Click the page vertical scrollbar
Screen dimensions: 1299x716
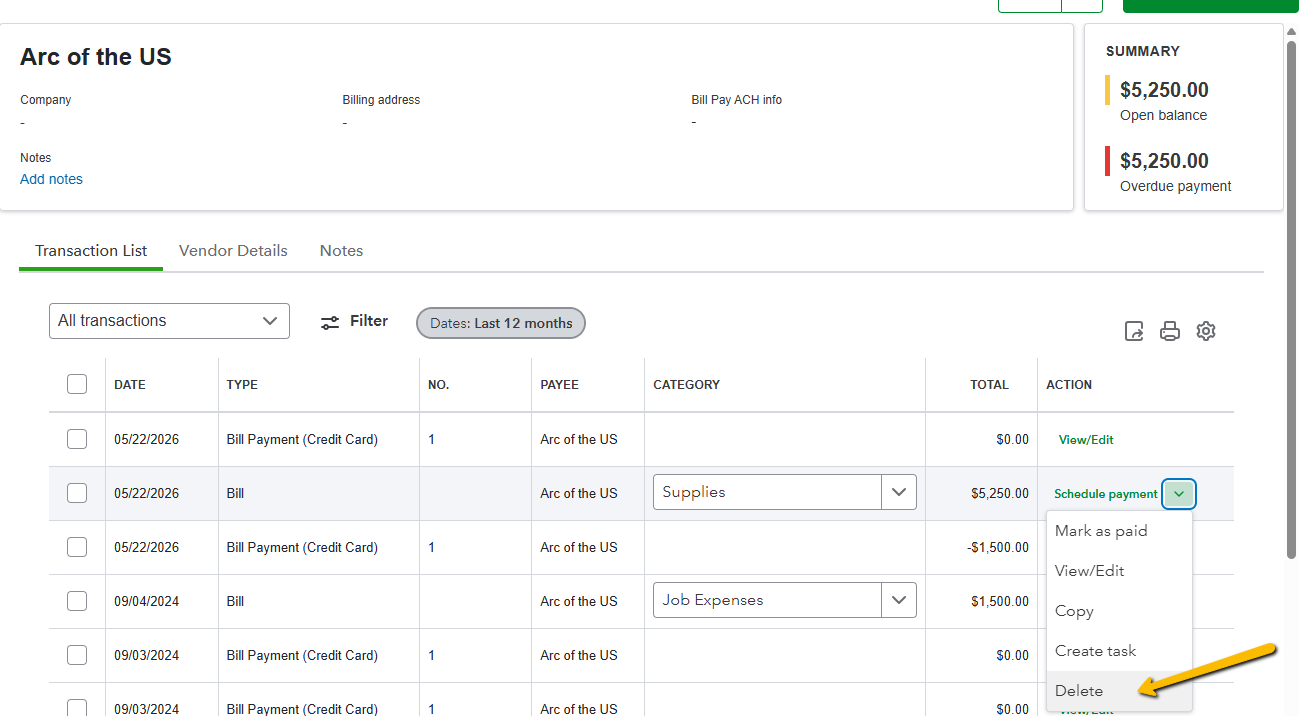pyautogui.click(x=1291, y=300)
